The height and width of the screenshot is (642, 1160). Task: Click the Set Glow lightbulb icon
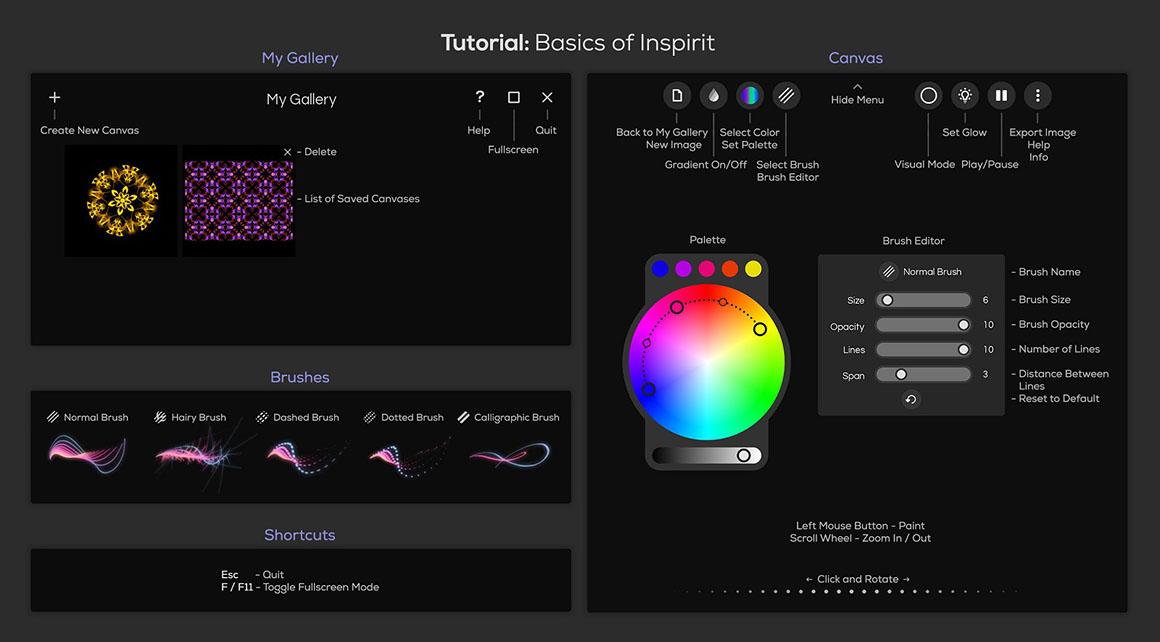[965, 96]
